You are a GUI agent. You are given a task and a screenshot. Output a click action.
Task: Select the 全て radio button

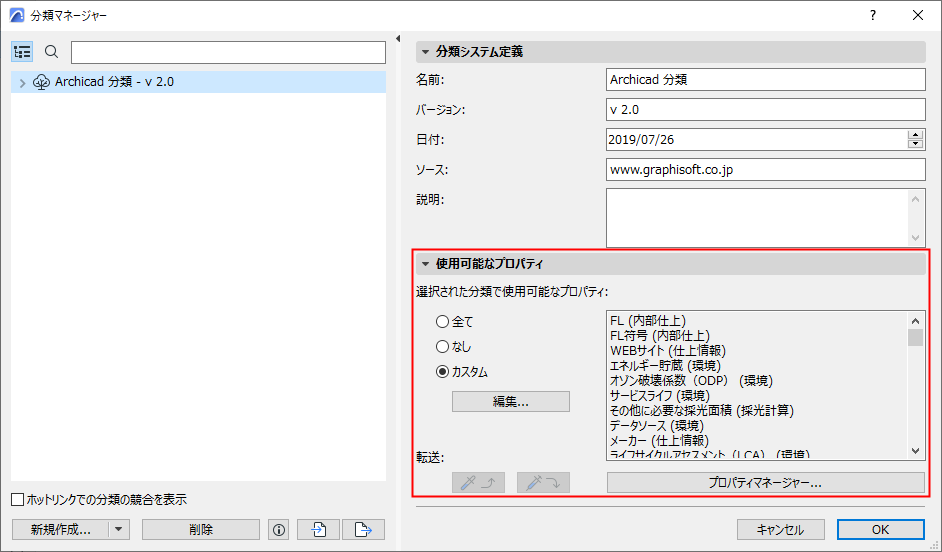point(443,322)
